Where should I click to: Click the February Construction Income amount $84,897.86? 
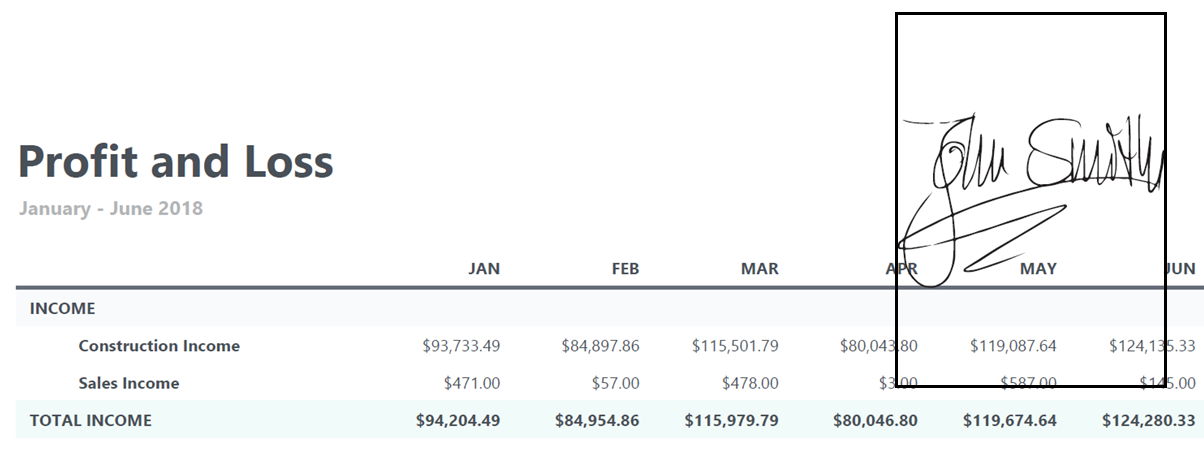tap(600, 346)
